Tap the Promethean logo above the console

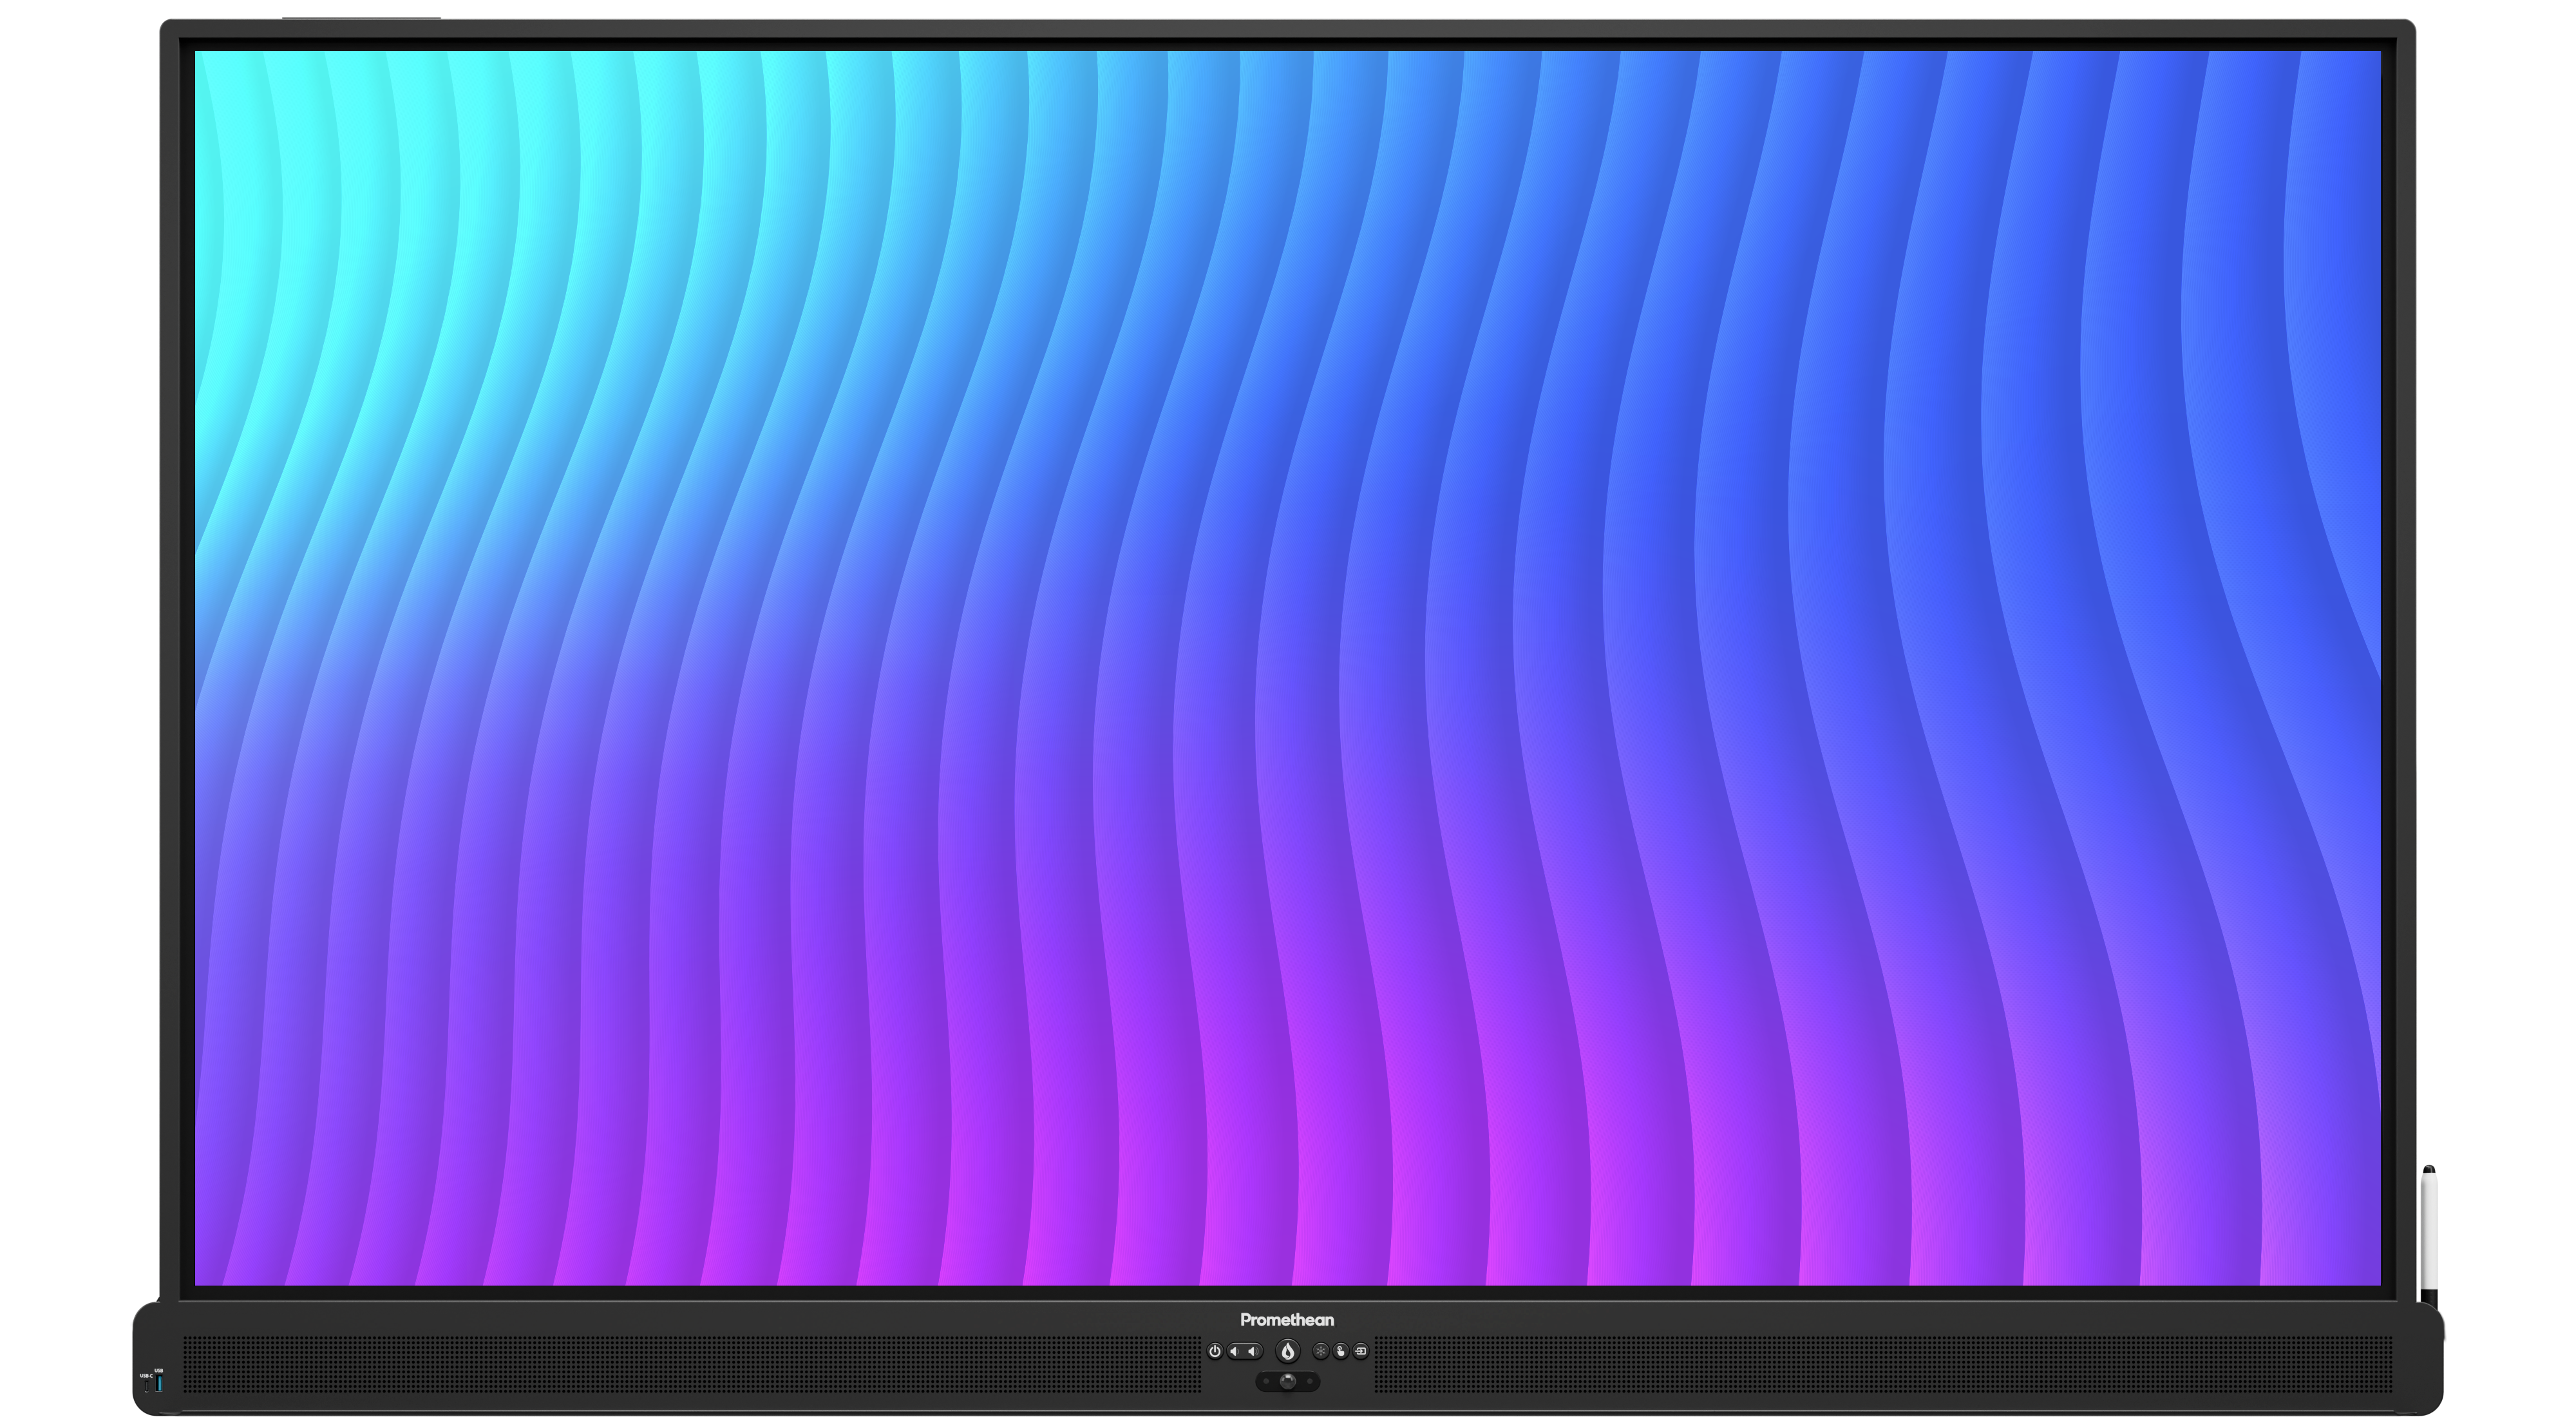point(1288,1320)
